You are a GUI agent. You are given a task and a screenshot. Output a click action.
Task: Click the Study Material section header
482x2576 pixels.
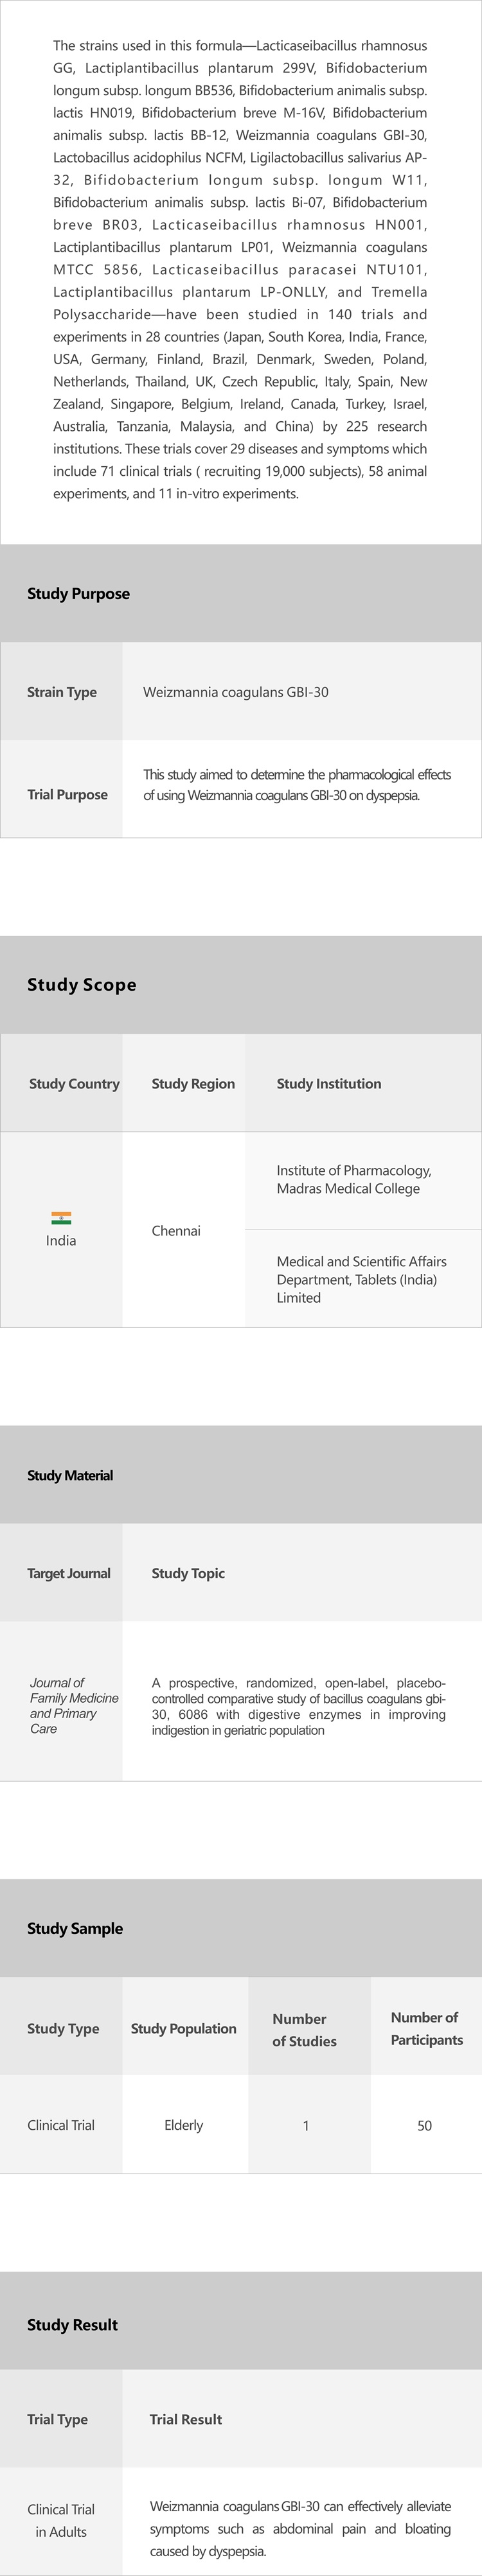pos(70,1475)
